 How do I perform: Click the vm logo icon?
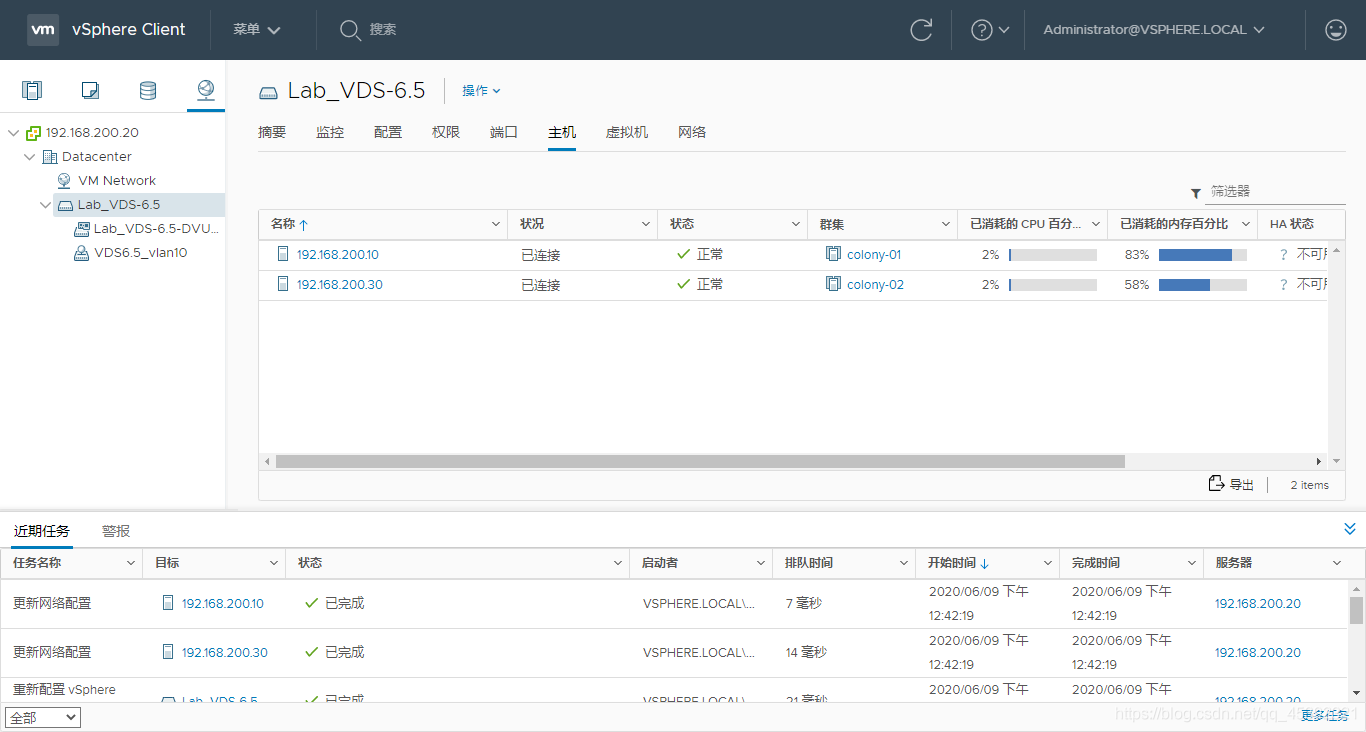[43, 29]
